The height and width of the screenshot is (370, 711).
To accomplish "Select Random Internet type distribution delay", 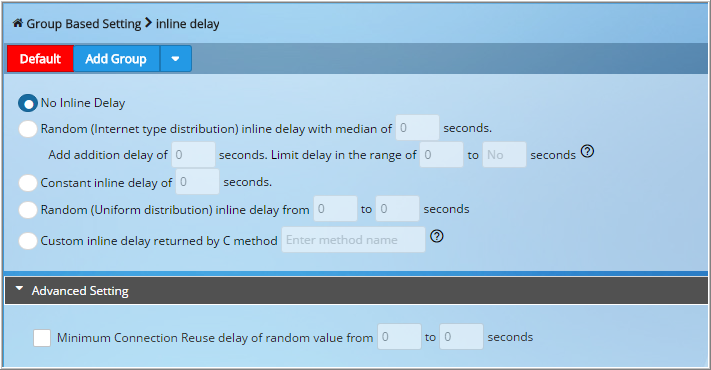I will (28, 129).
